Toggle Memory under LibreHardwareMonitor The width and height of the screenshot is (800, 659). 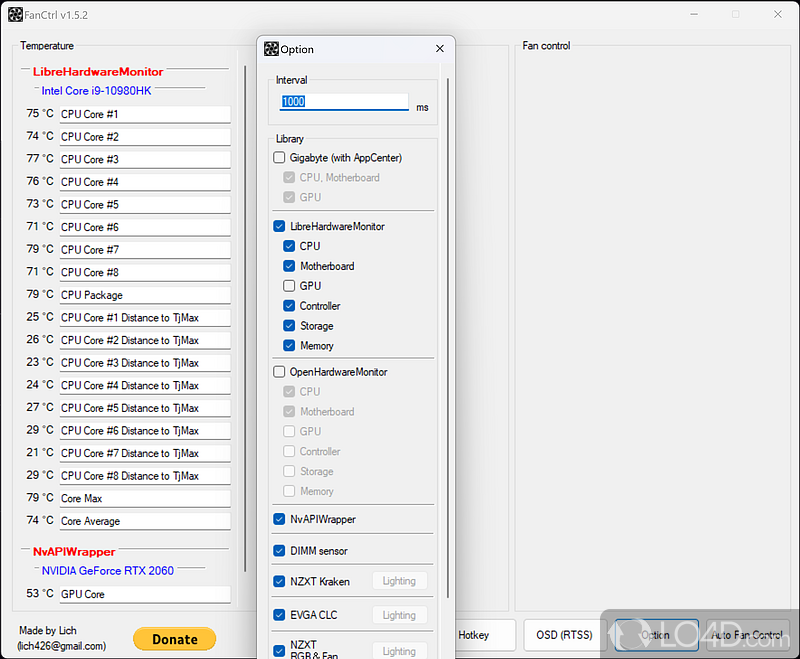pos(289,345)
